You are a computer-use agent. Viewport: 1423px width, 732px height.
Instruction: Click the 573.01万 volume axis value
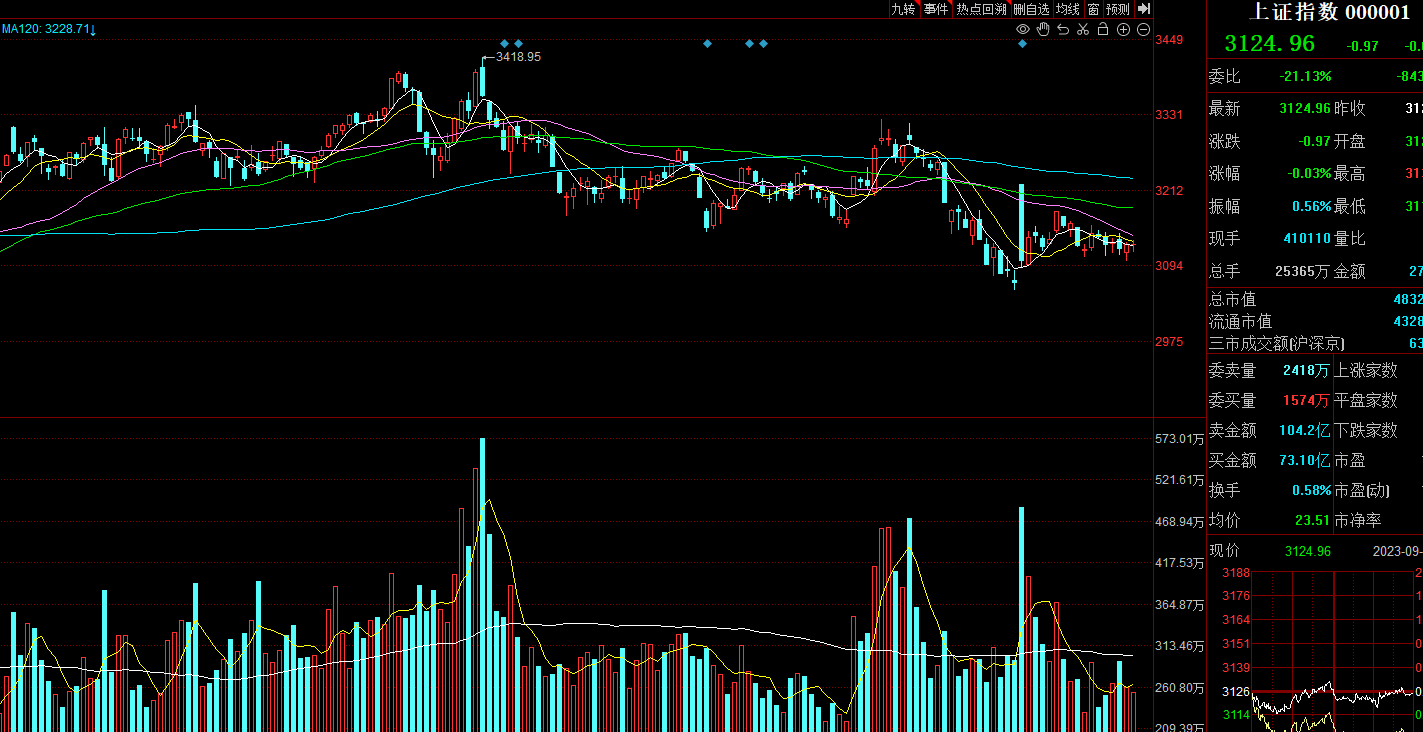pyautogui.click(x=1179, y=439)
